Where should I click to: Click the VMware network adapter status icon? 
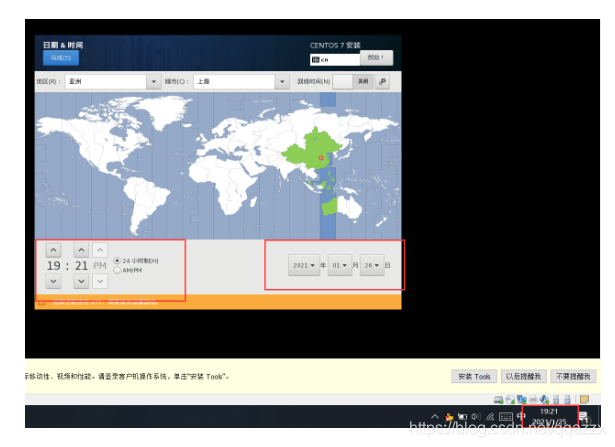click(x=522, y=400)
